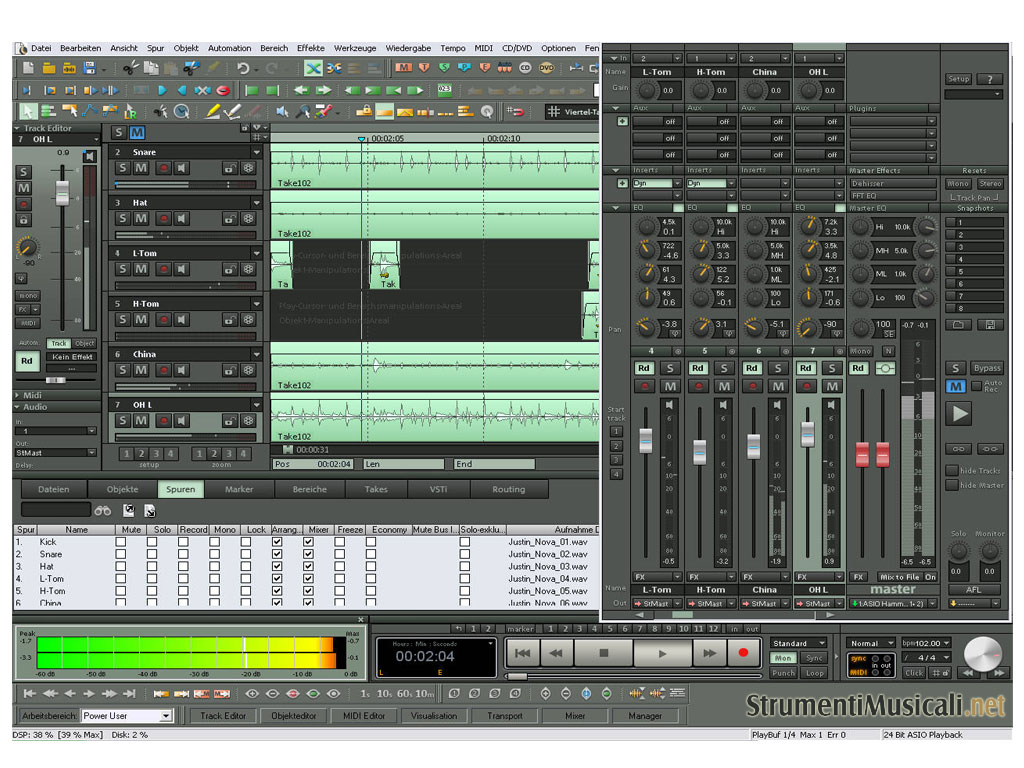
Task: Arm record on the Snare track
Action: (x=163, y=168)
